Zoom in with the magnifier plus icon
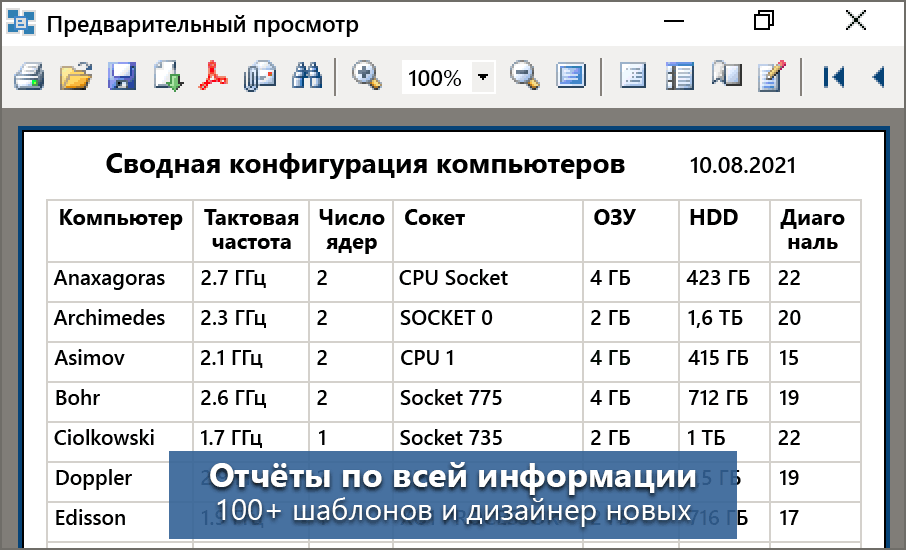The height and width of the screenshot is (550, 906). [367, 77]
